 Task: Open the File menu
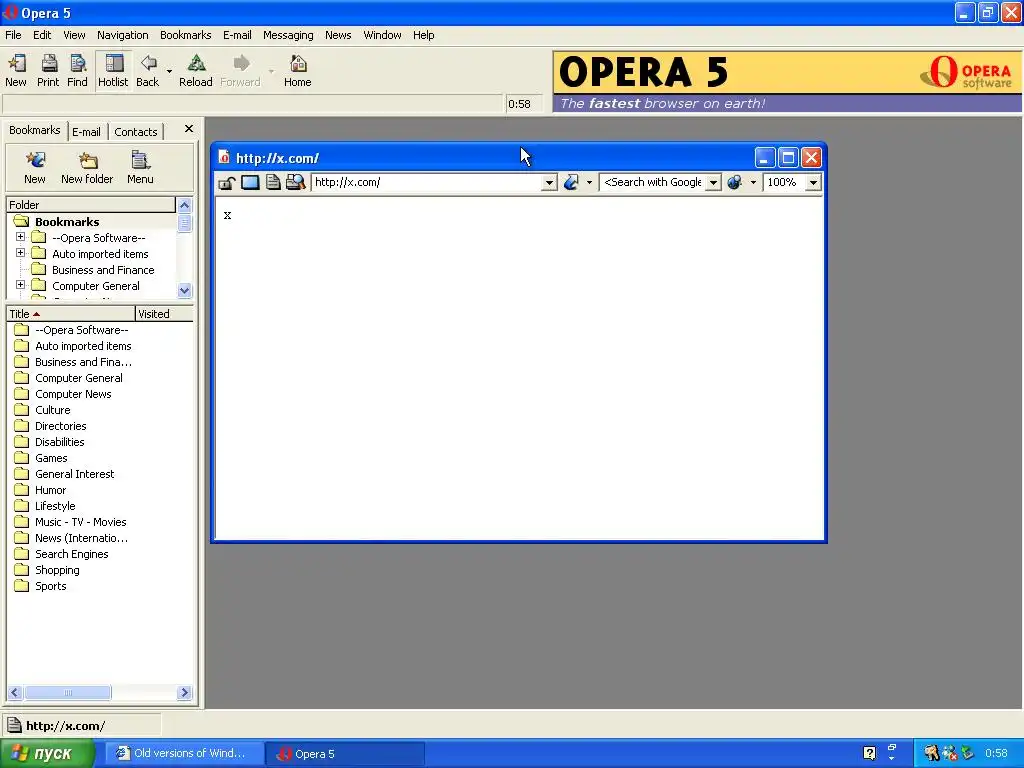pyautogui.click(x=13, y=35)
